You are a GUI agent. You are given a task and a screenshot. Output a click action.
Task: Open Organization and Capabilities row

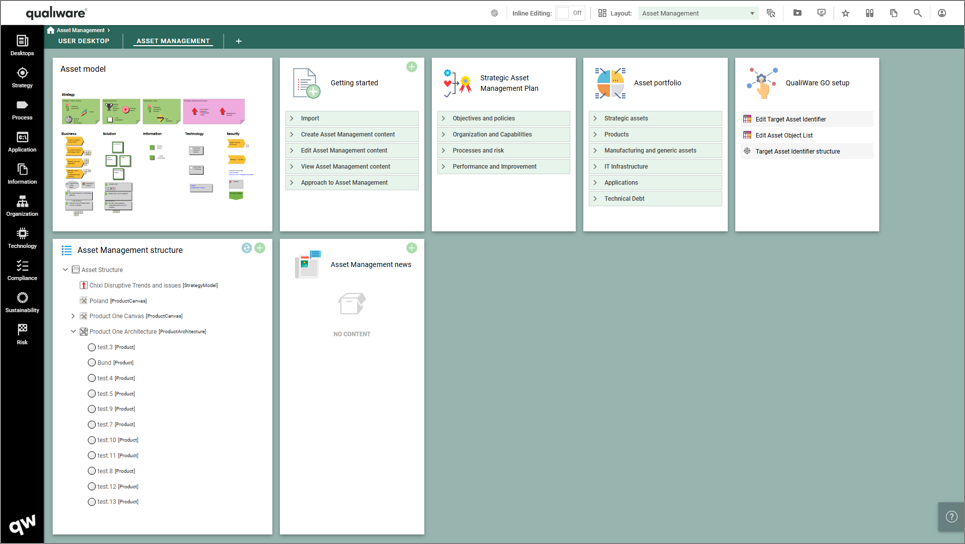[x=503, y=134]
